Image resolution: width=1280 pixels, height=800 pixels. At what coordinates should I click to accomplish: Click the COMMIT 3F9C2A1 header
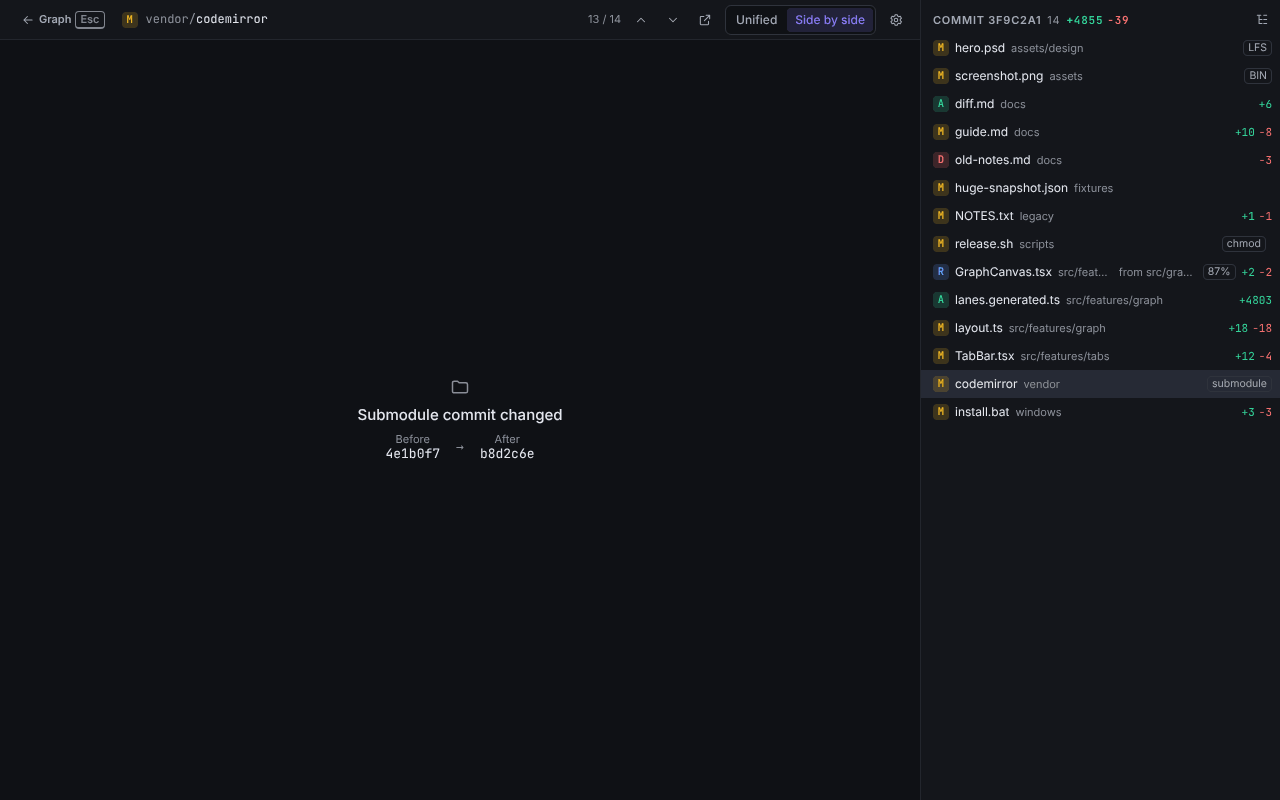(987, 20)
